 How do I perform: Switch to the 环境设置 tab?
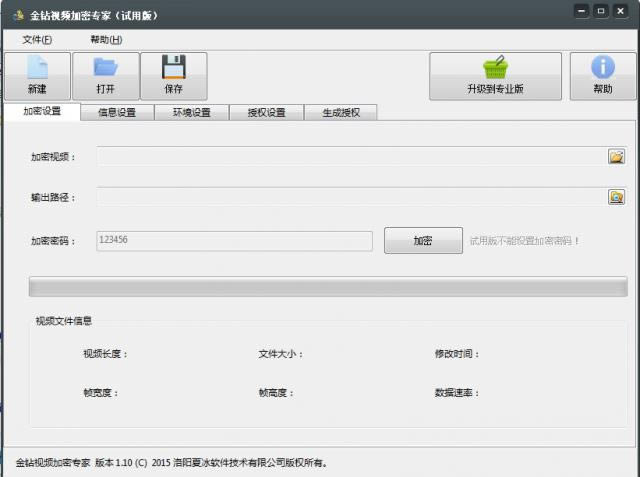coord(192,112)
